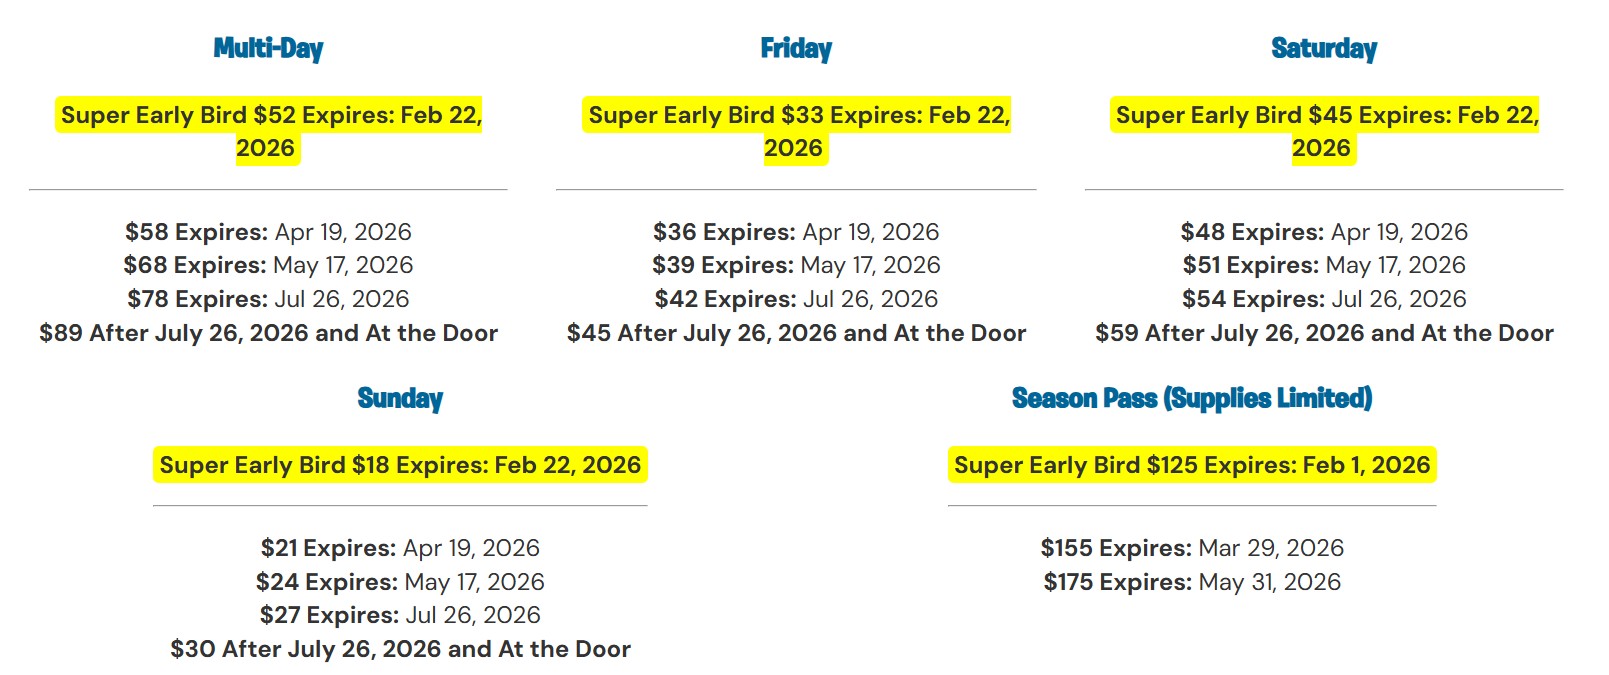Choose Saturday Super Early Bird $45 banner
Screen dimensions: 1609x675
[x=1324, y=131]
